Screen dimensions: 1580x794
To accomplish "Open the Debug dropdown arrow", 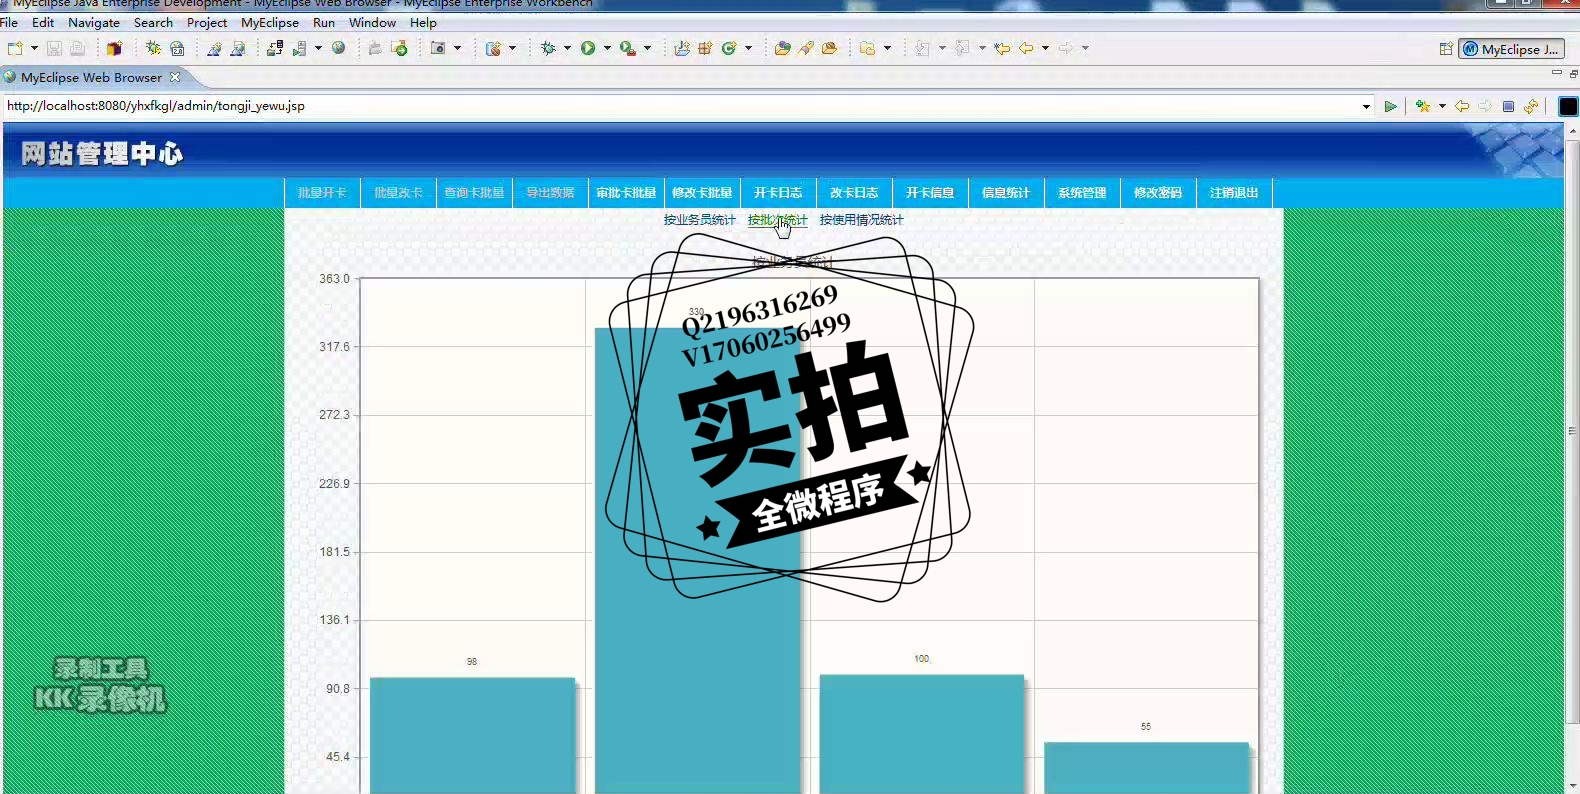I will click(567, 48).
